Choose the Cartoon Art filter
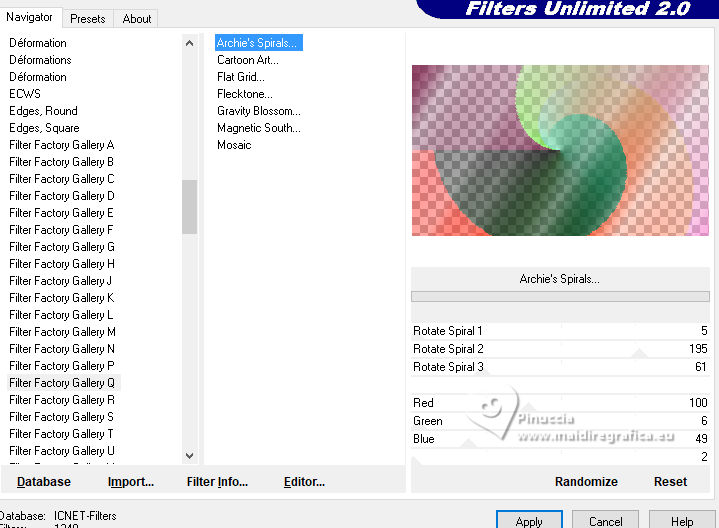 (248, 60)
